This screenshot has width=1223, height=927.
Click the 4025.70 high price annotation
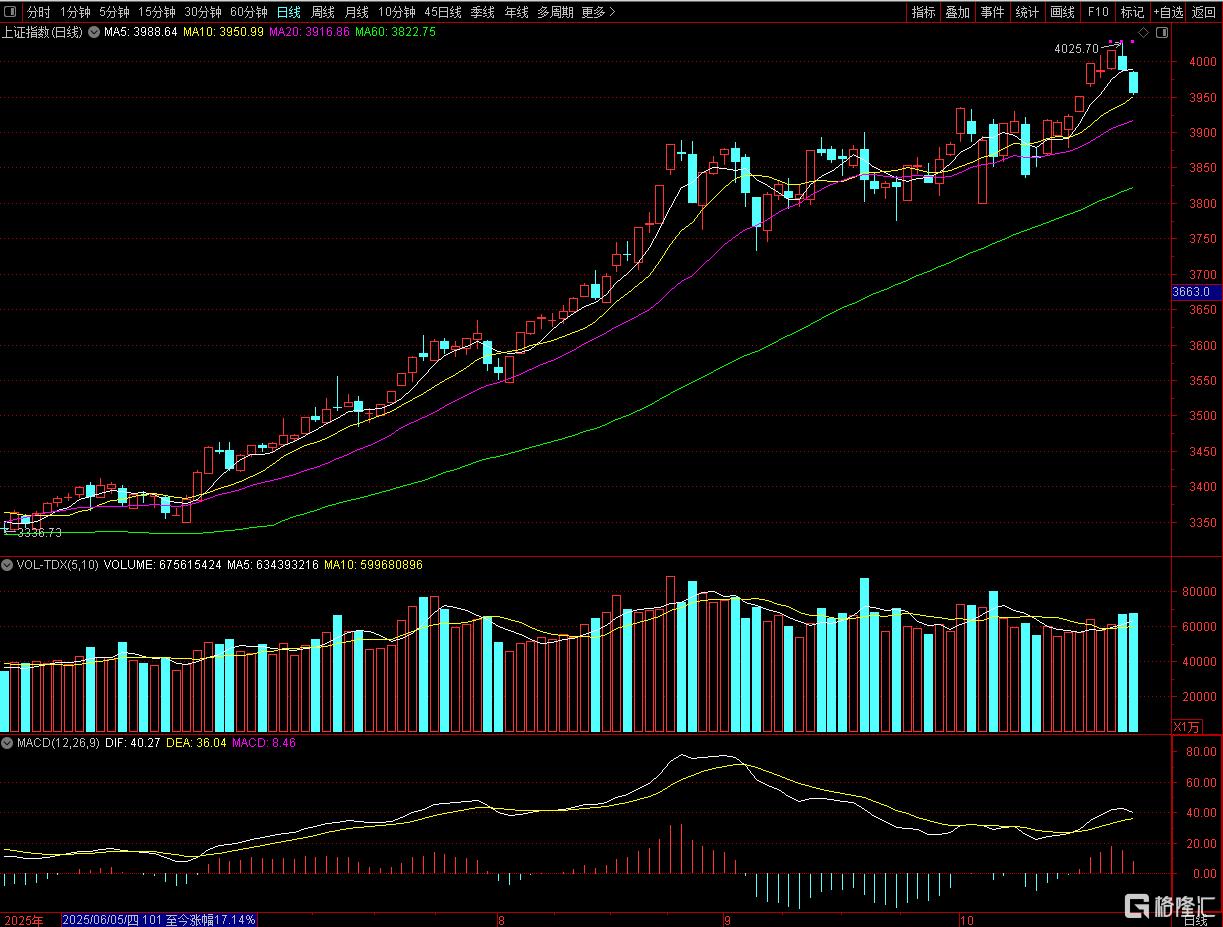click(x=1076, y=48)
